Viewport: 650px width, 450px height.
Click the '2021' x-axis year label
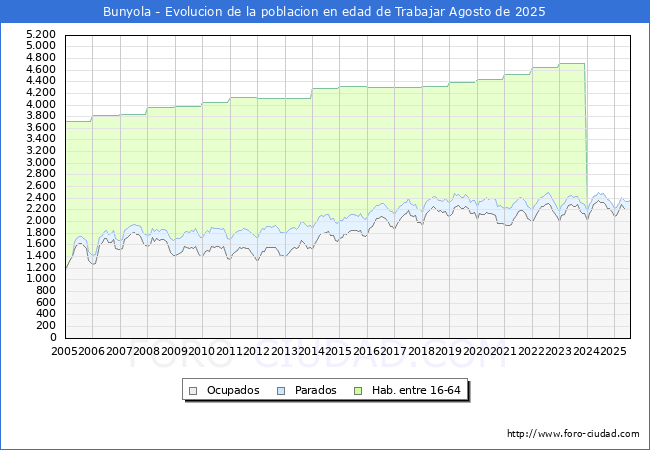coord(504,351)
